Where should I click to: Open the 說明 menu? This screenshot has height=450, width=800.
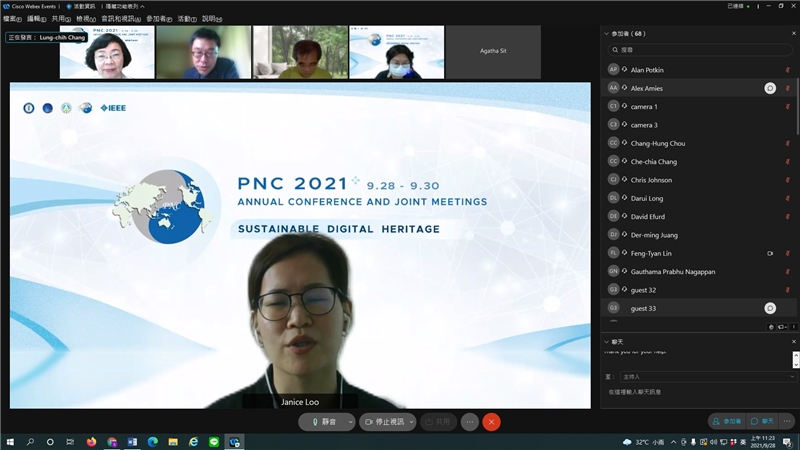click(x=212, y=19)
